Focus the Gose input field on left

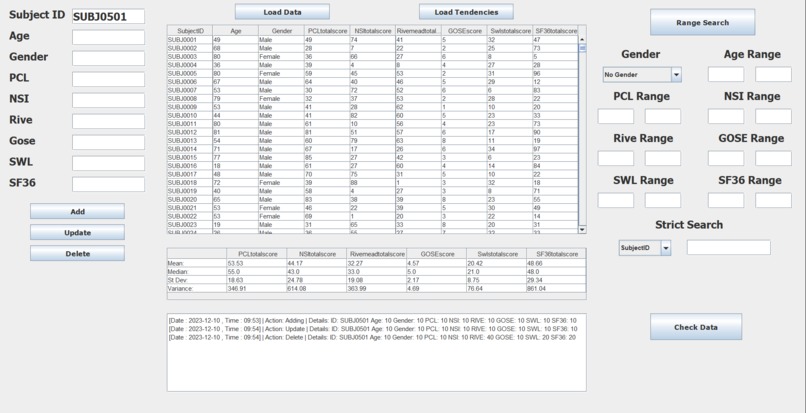(x=108, y=142)
